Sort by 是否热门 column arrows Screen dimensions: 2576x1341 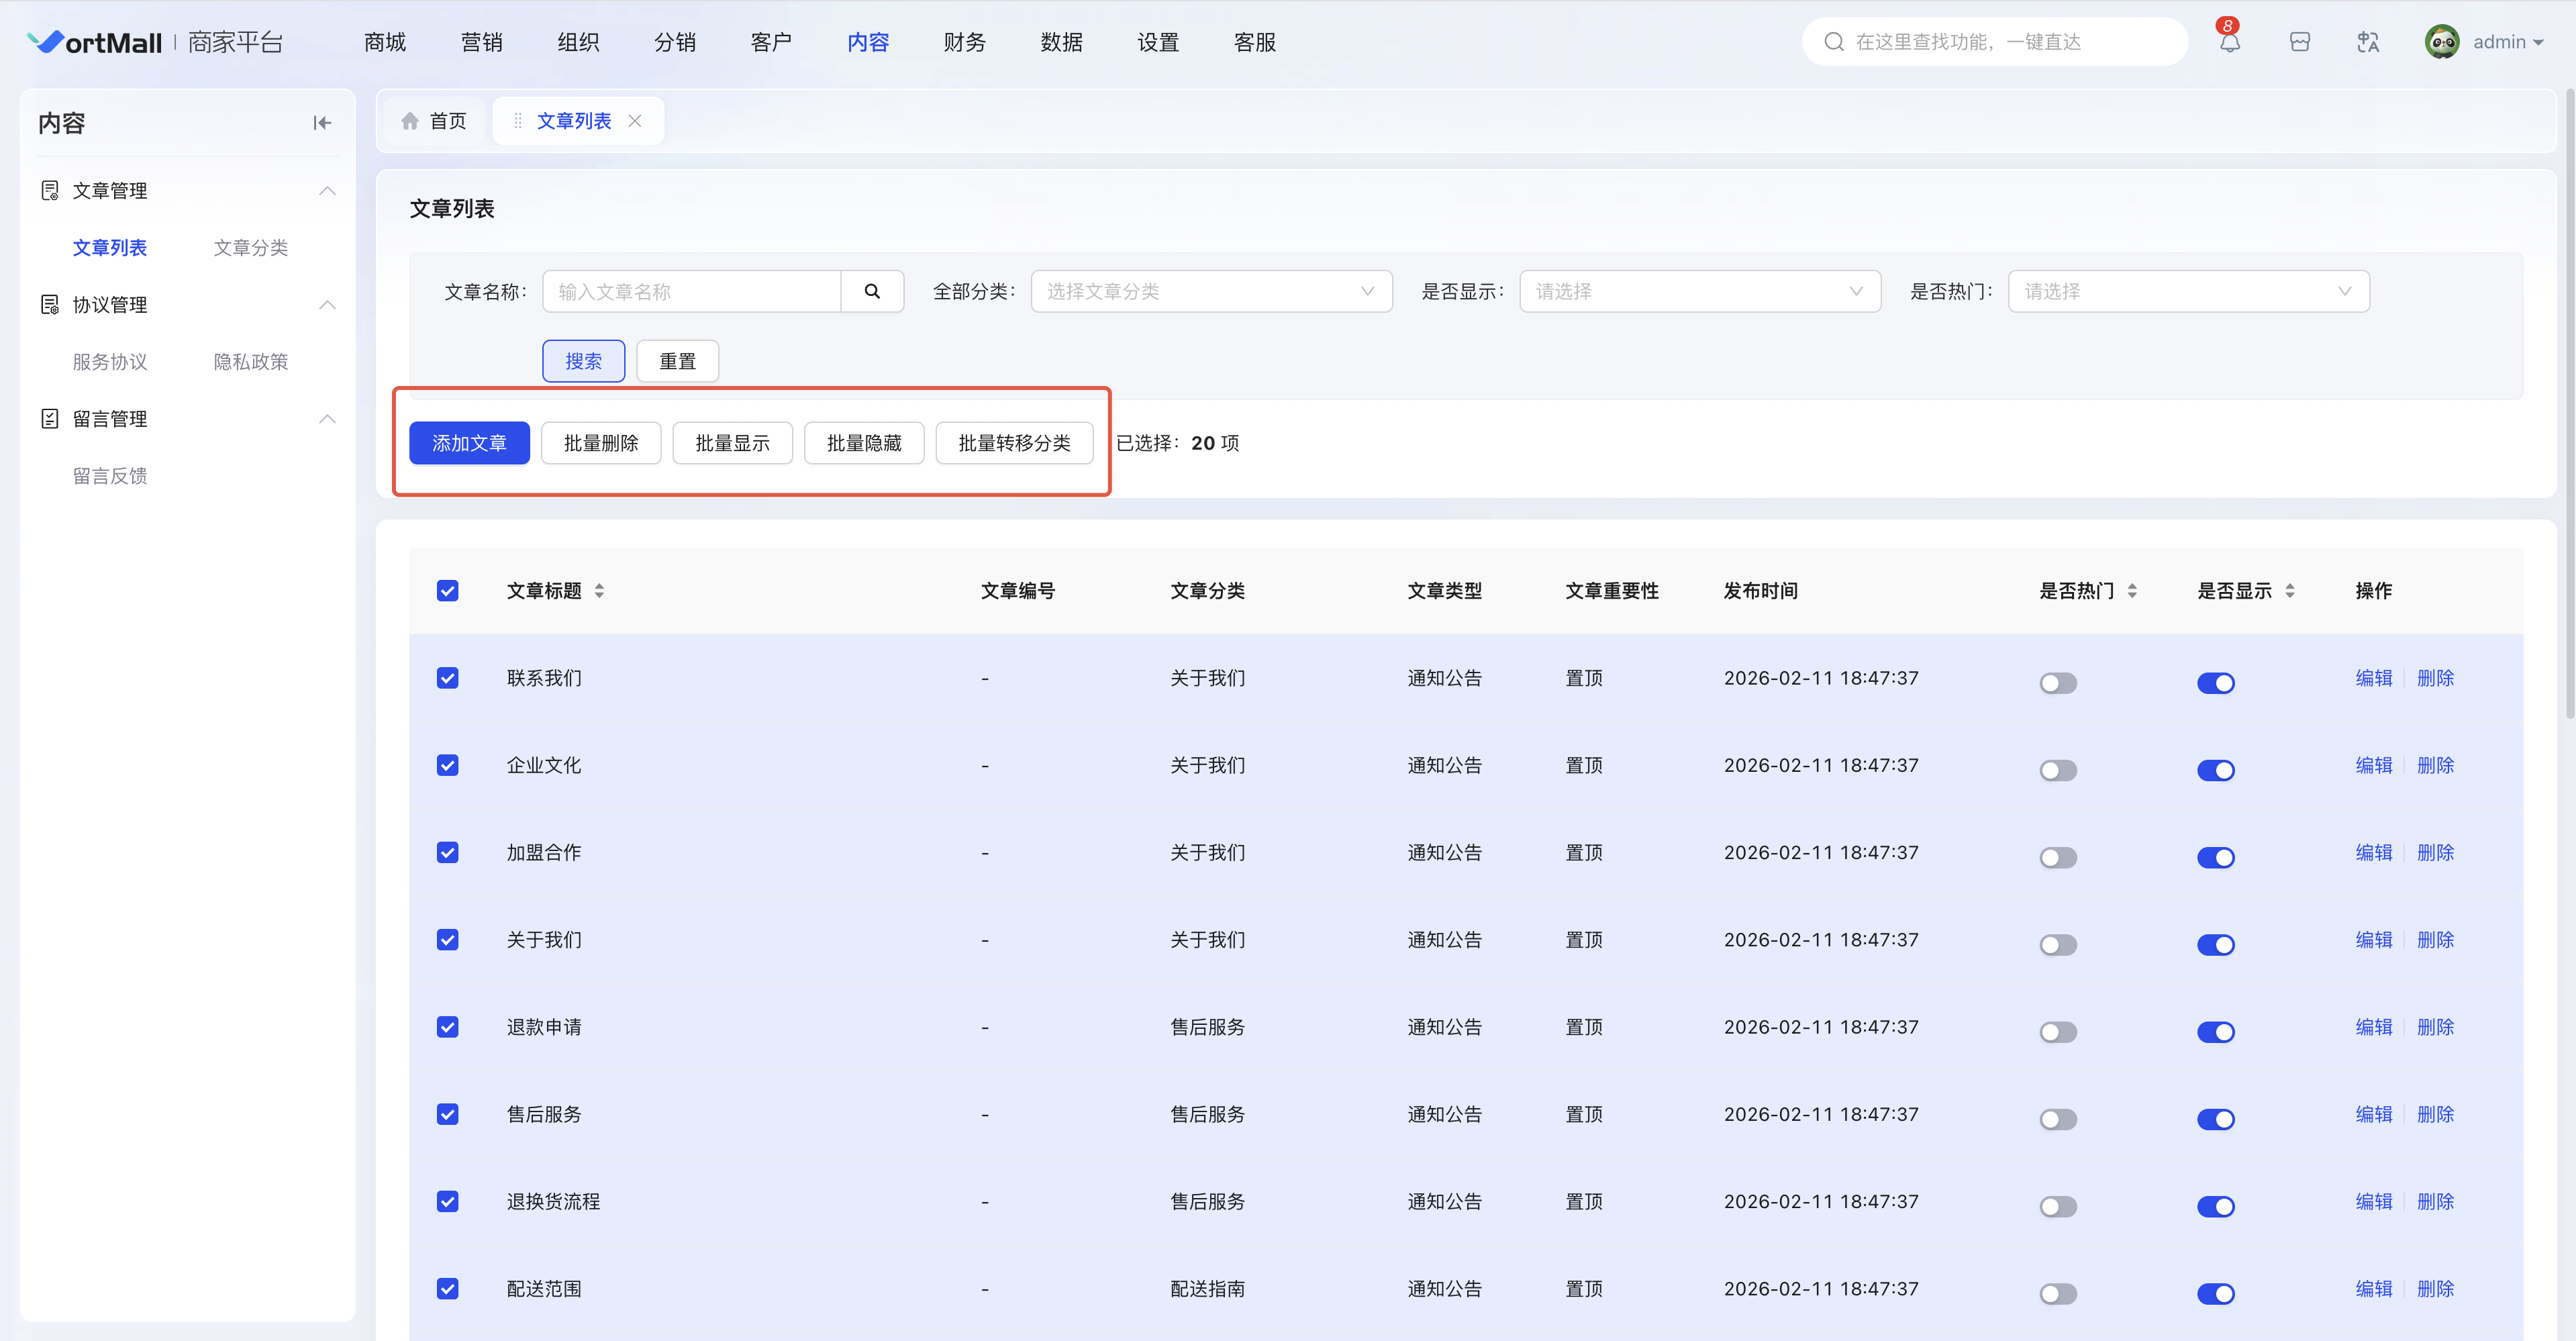[2132, 591]
